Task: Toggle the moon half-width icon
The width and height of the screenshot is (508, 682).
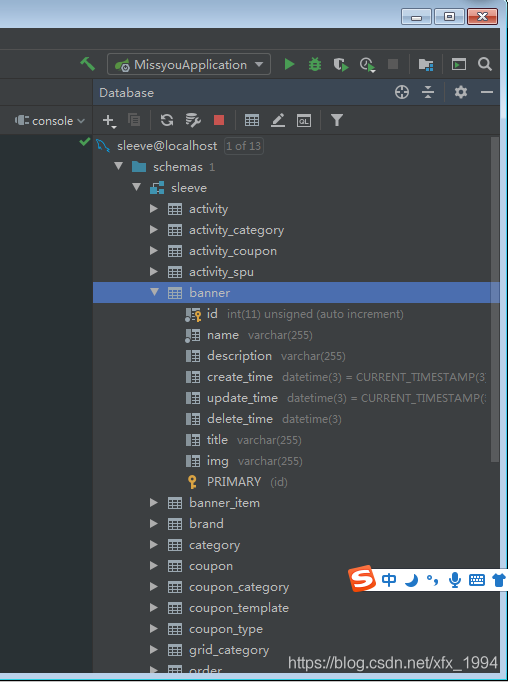Action: point(411,580)
